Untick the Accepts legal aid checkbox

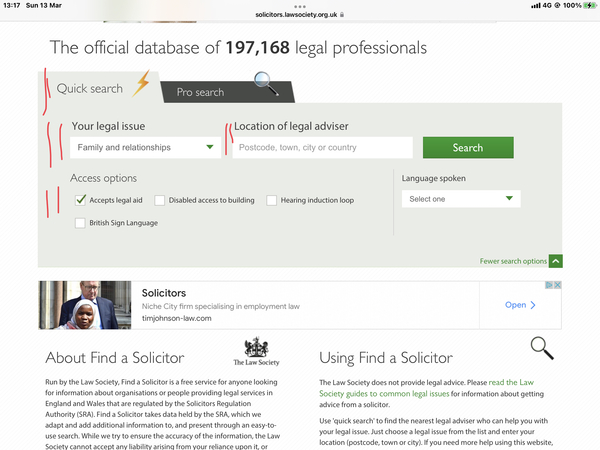(81, 200)
